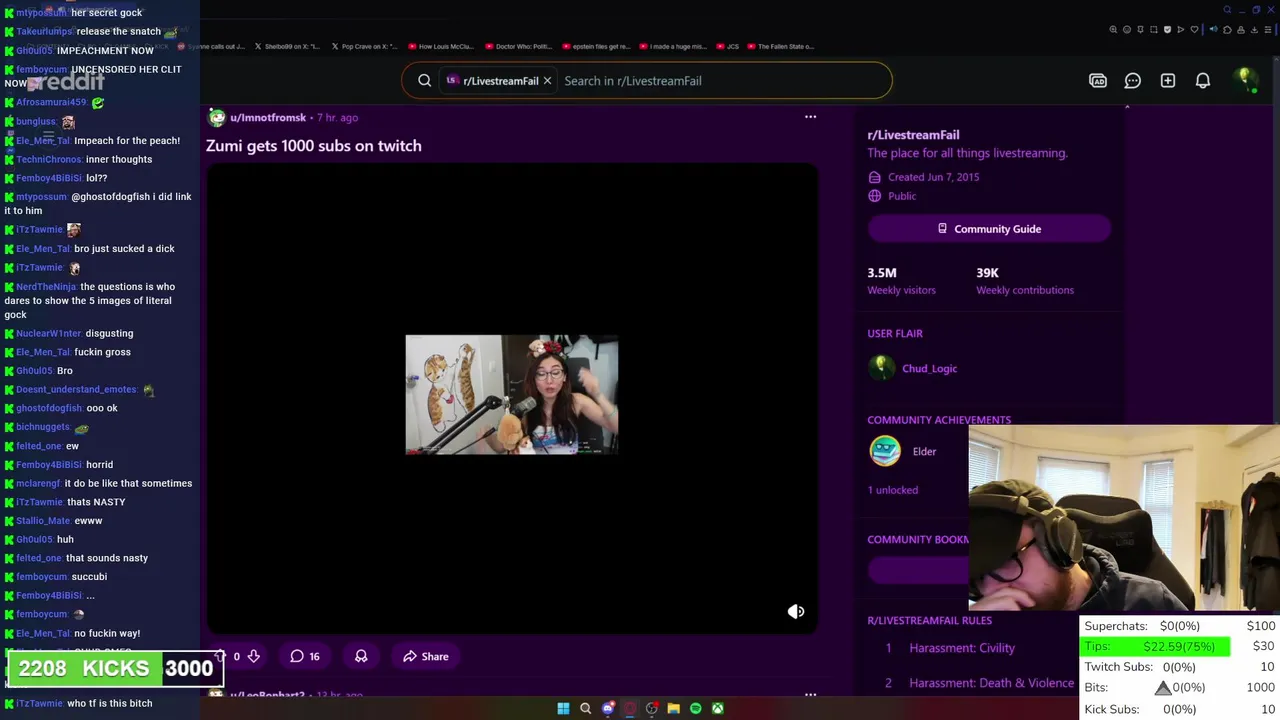Open the Opera GX browser taskbar icon
1280x720 pixels.
(x=629, y=708)
